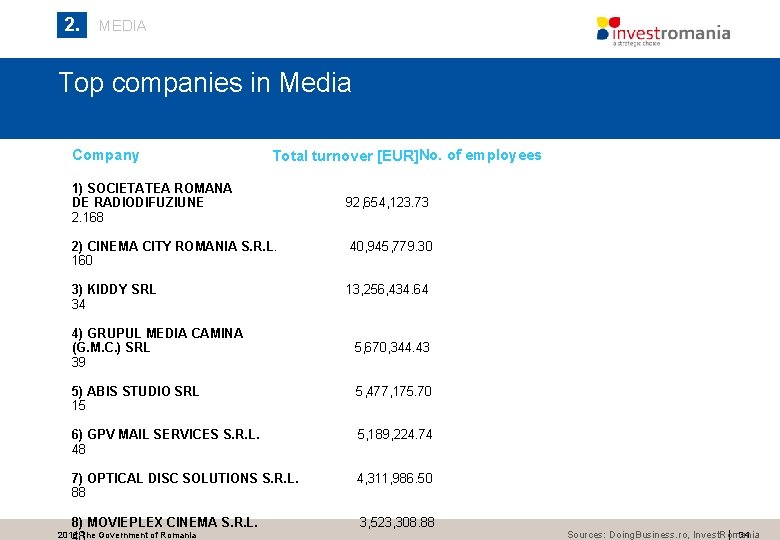Click turnover value 13,256,434.64
Viewport: 780px width, 540px height.
[387, 289]
